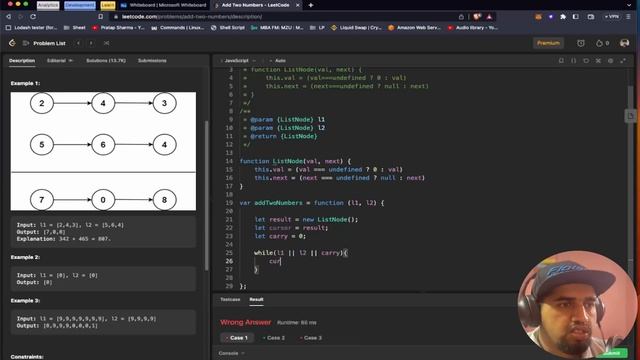Open the JavaScript language dropdown

(238, 60)
